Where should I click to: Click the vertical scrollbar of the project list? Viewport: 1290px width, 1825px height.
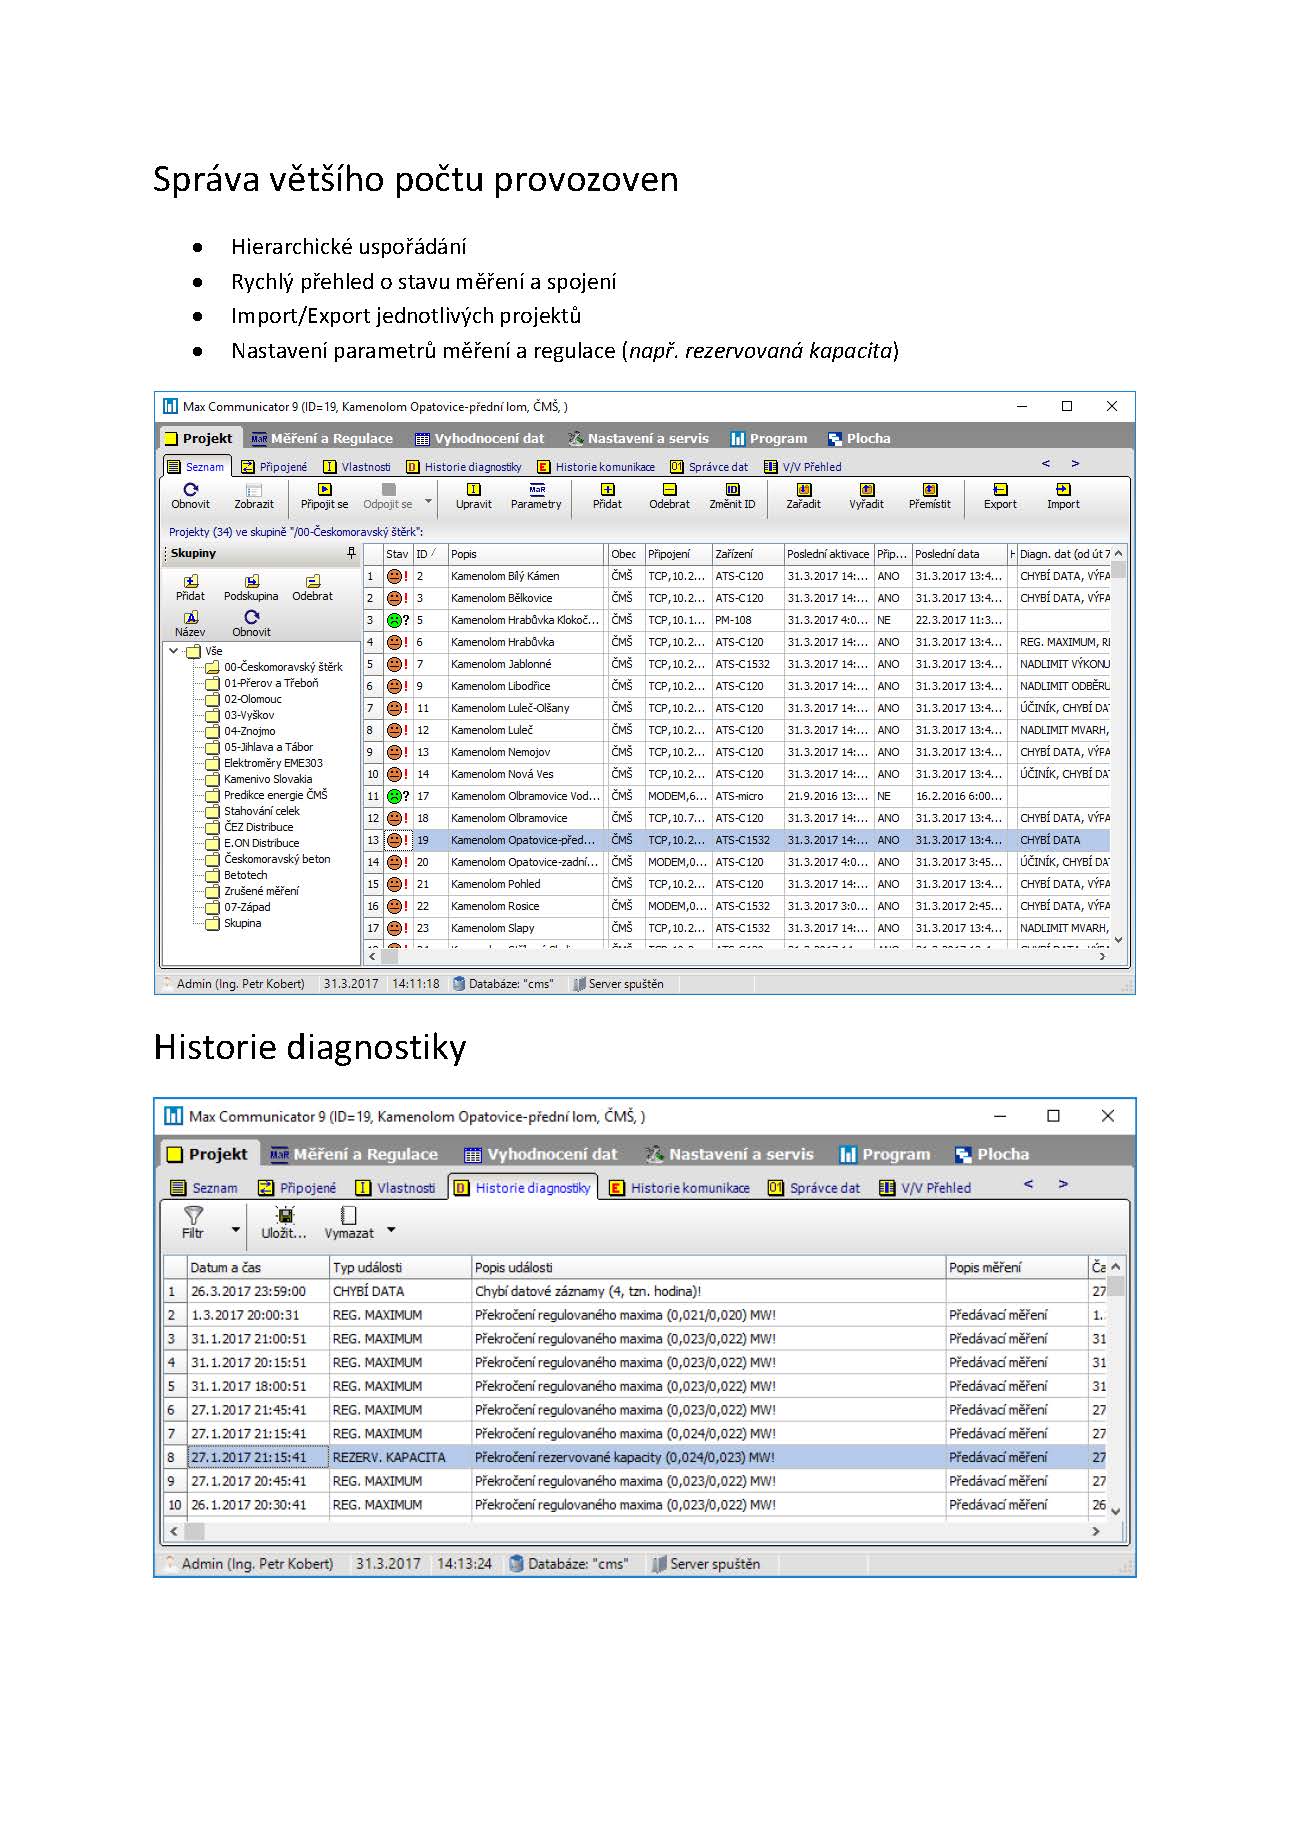click(1119, 745)
